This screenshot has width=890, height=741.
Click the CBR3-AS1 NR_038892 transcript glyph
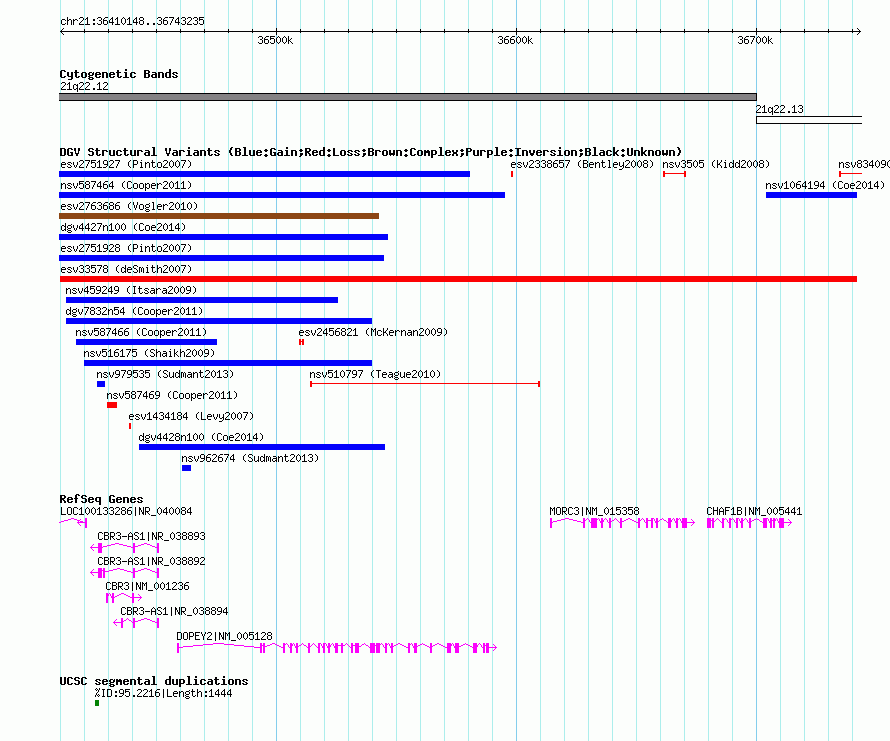[125, 572]
